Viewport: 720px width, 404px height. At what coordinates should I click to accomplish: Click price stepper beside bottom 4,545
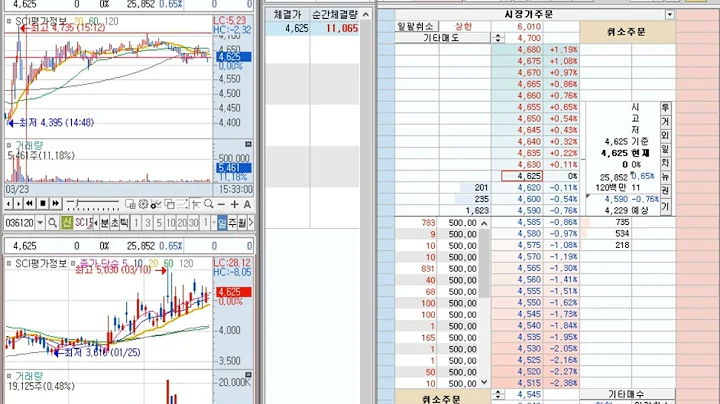pos(498,394)
